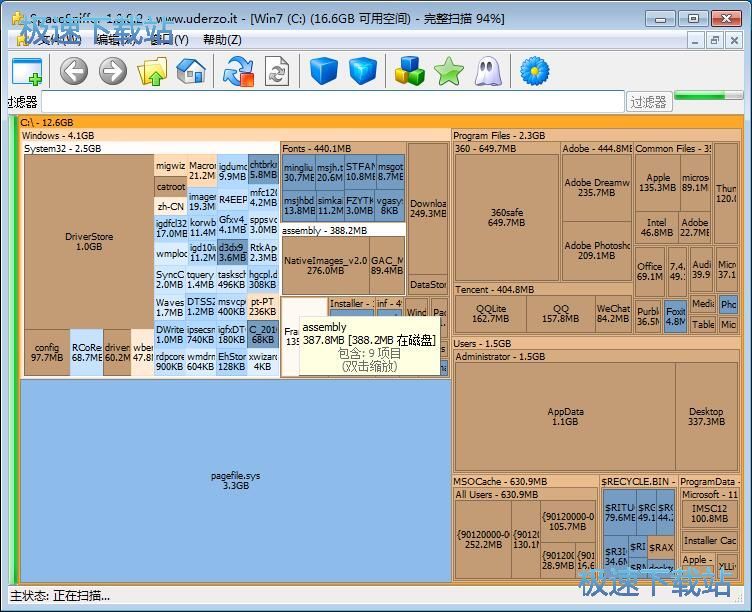Select the mingliu 30.7MB font block
This screenshot has height=612, width=752.
[x=299, y=172]
